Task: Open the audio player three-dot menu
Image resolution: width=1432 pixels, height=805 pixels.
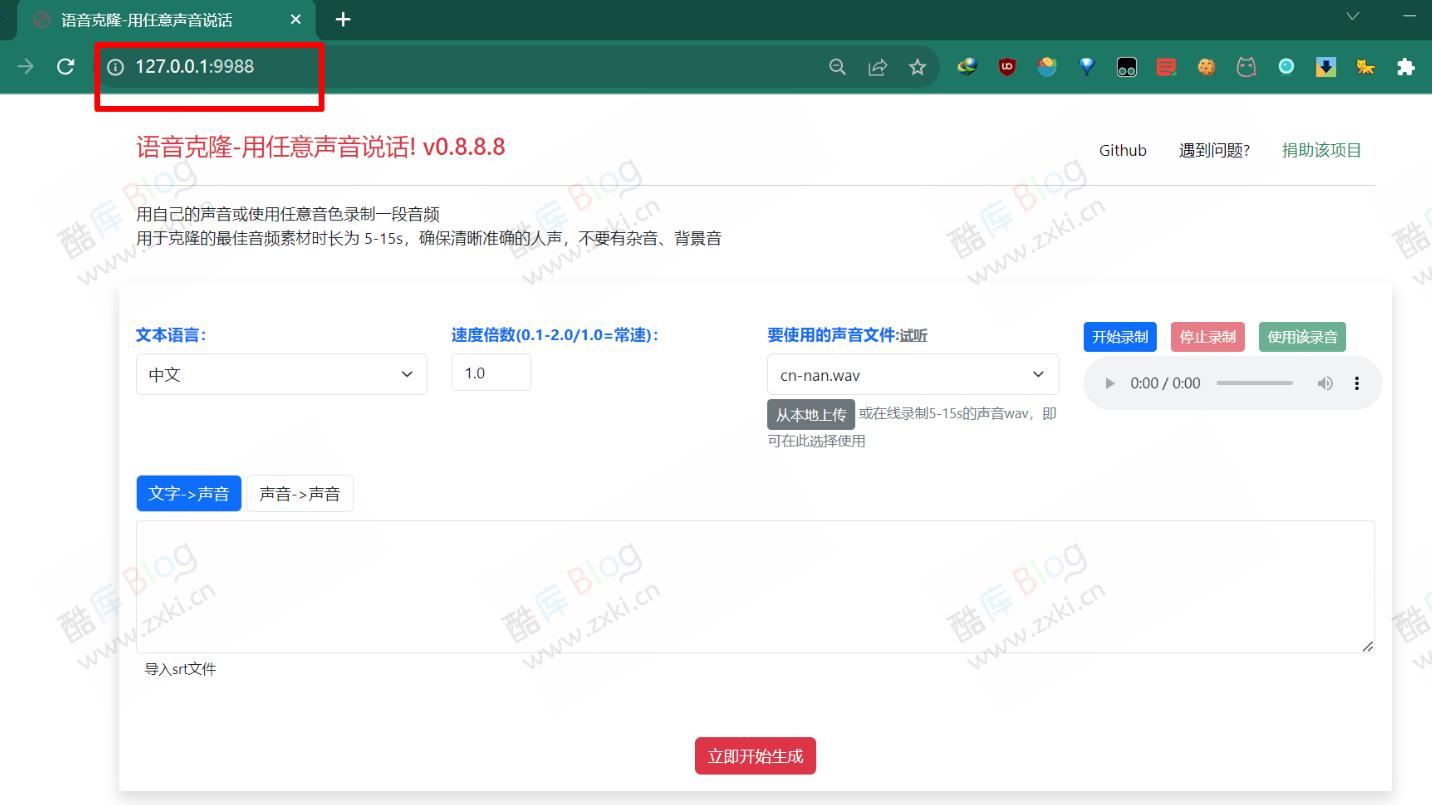Action: pos(1356,382)
